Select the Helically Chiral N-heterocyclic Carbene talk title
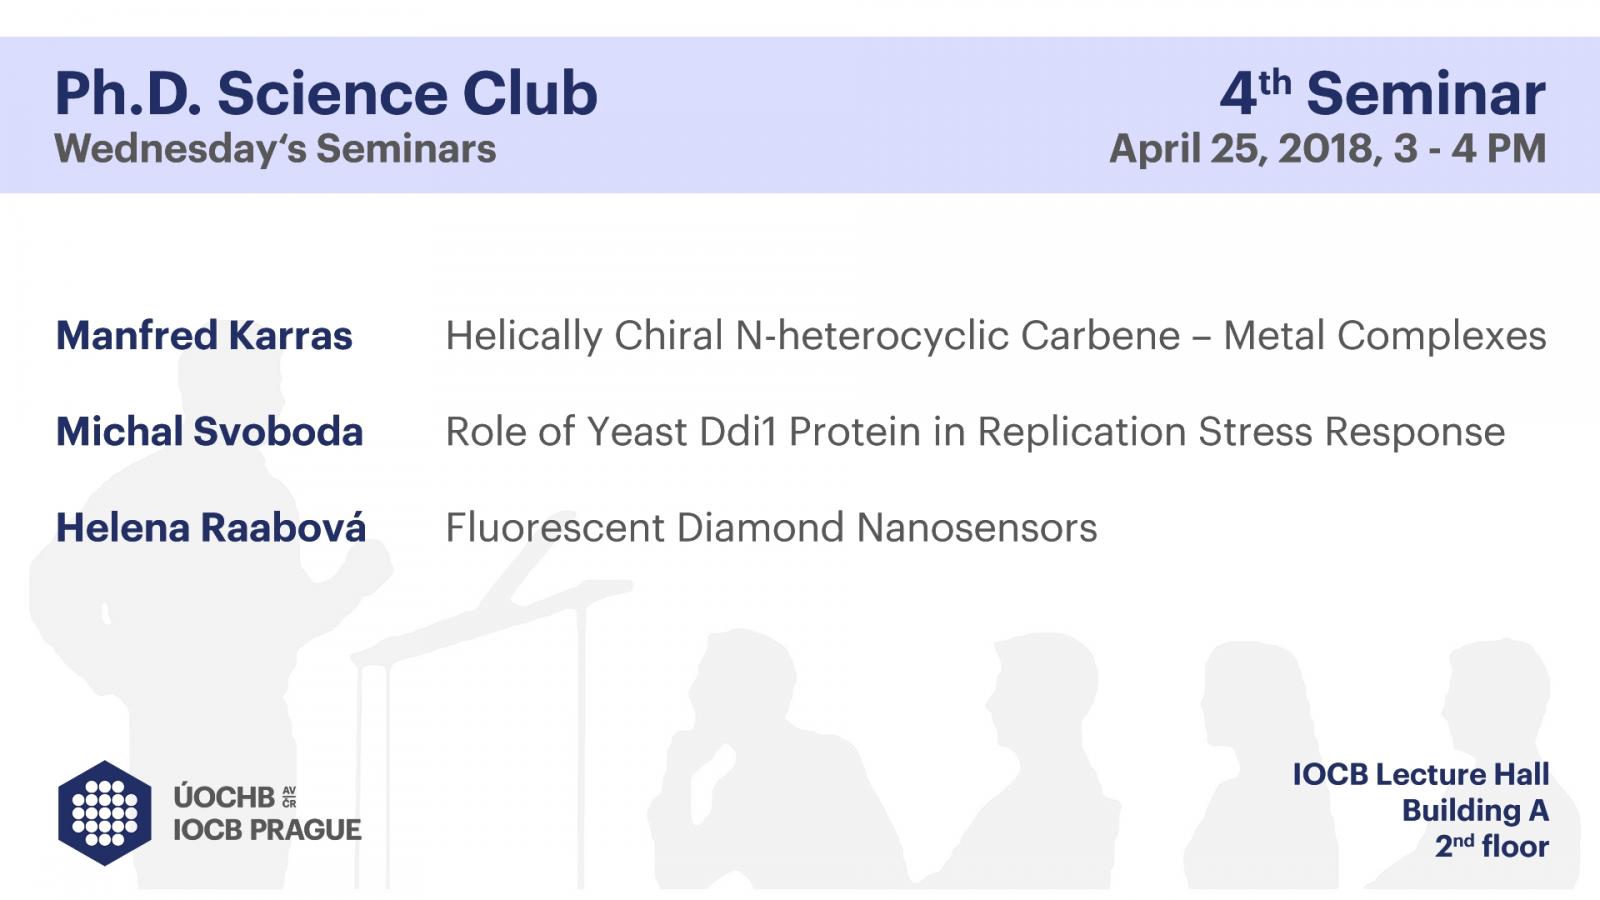The height and width of the screenshot is (900, 1600). (996, 336)
